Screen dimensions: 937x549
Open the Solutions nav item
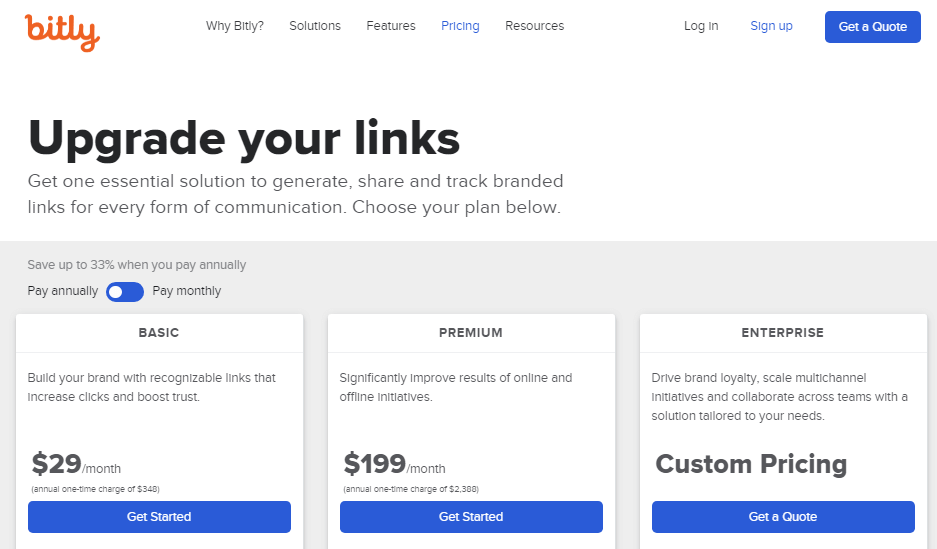pyautogui.click(x=315, y=26)
